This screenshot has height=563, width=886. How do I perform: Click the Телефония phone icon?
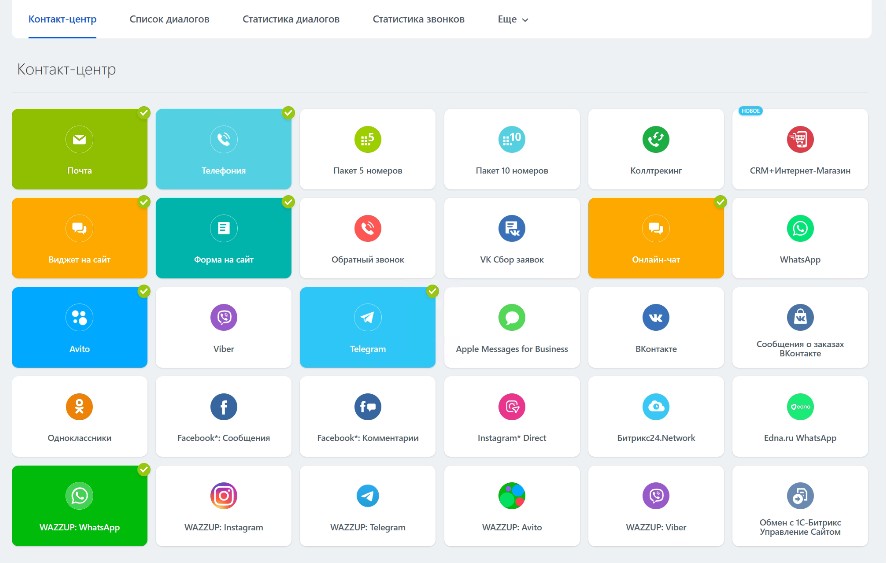click(223, 139)
